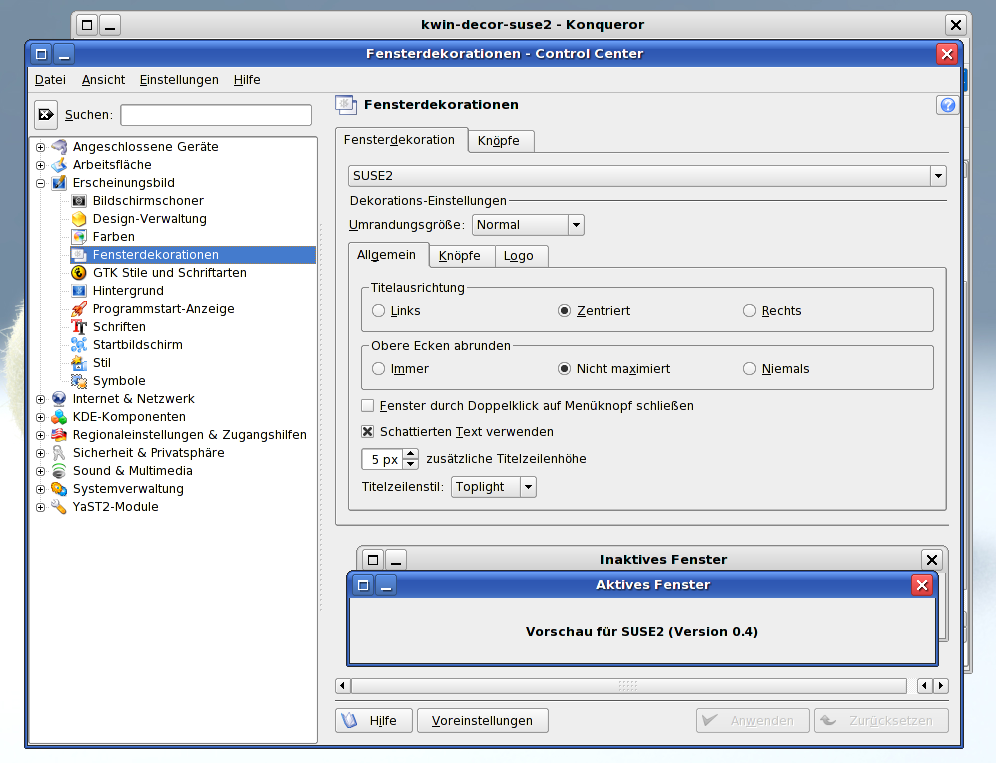Expand the Internet & Netzwerk node
This screenshot has height=763, width=996.
(x=40, y=399)
